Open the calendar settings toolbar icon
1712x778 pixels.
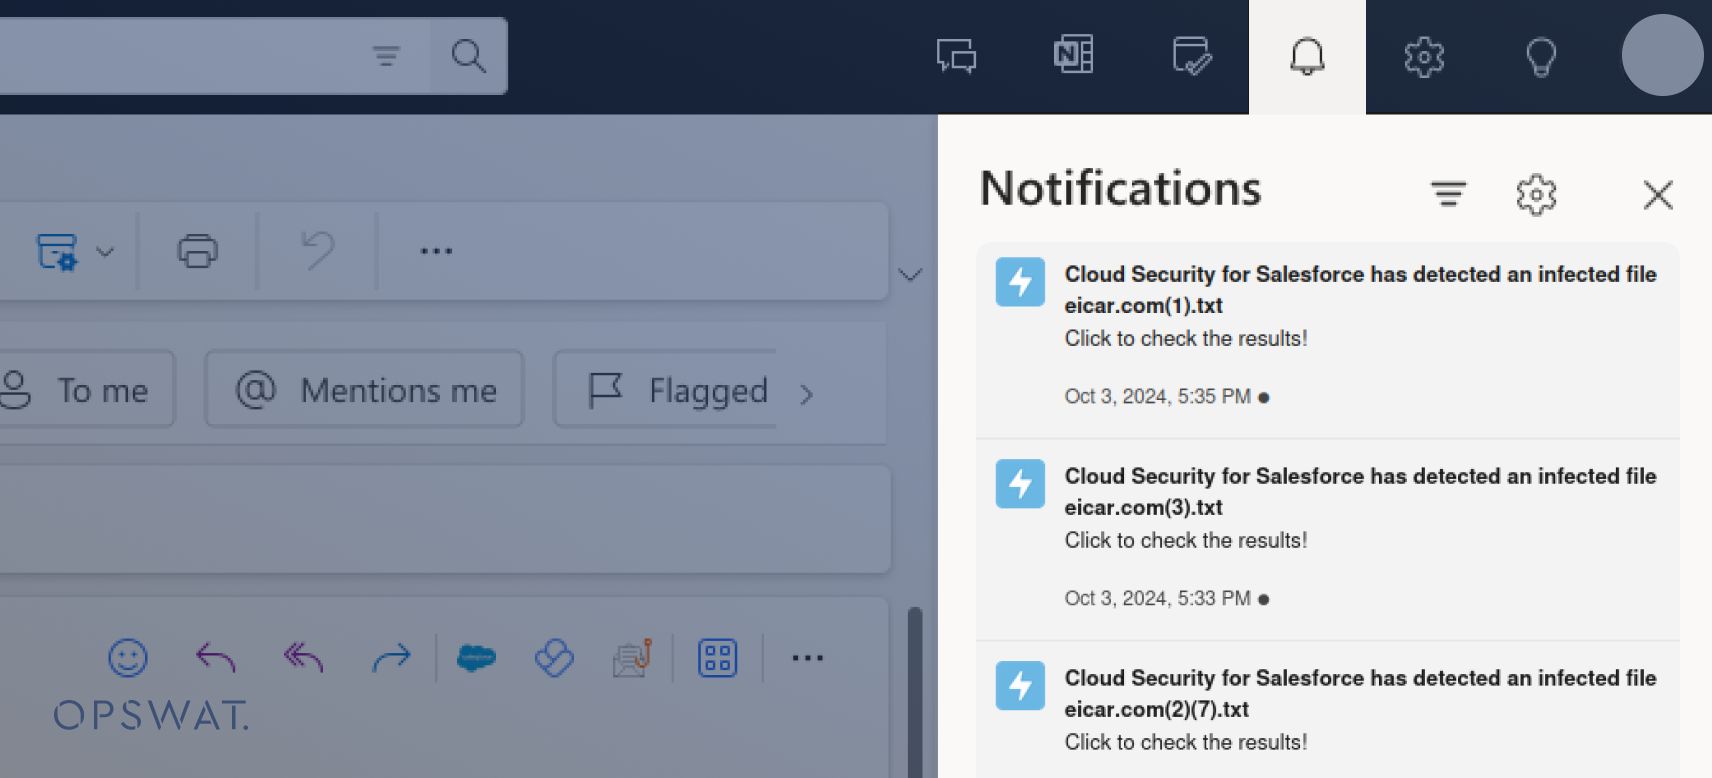pyautogui.click(x=57, y=252)
